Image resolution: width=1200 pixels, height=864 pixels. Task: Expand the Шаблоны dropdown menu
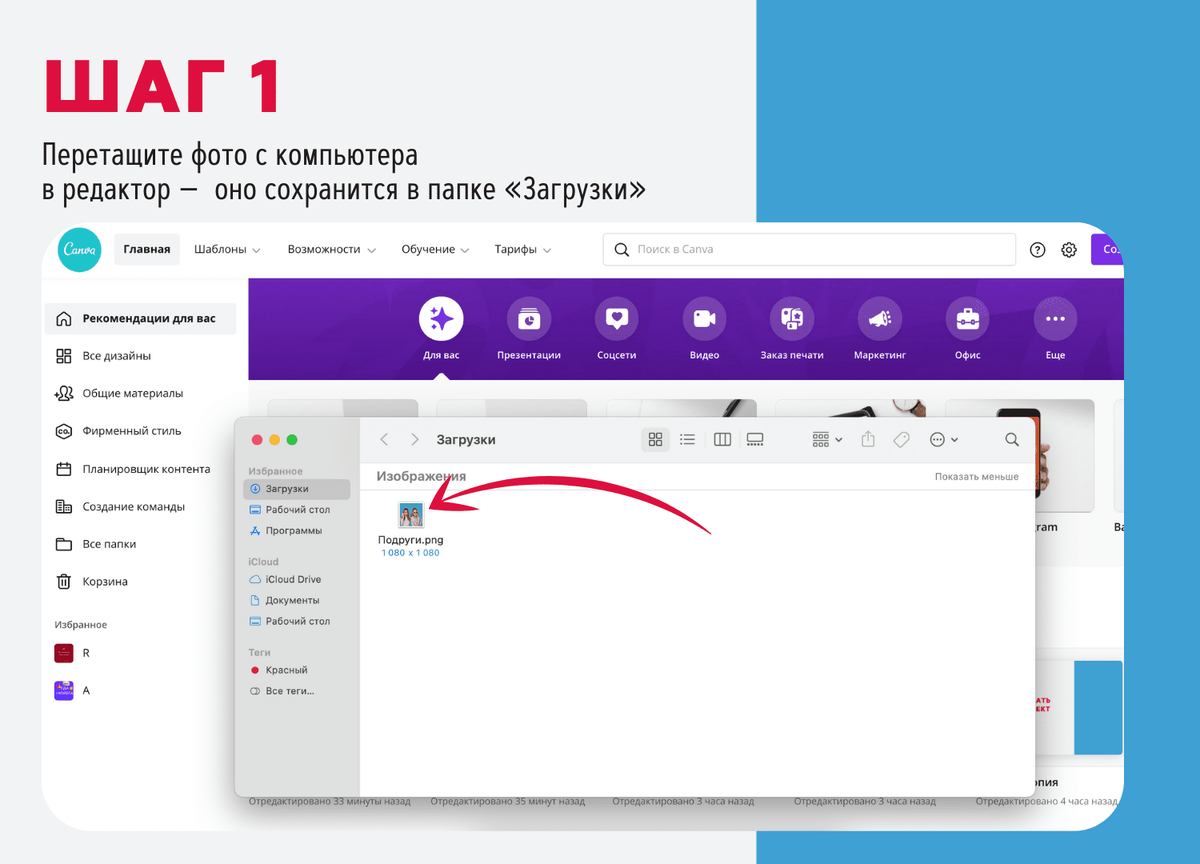(227, 249)
